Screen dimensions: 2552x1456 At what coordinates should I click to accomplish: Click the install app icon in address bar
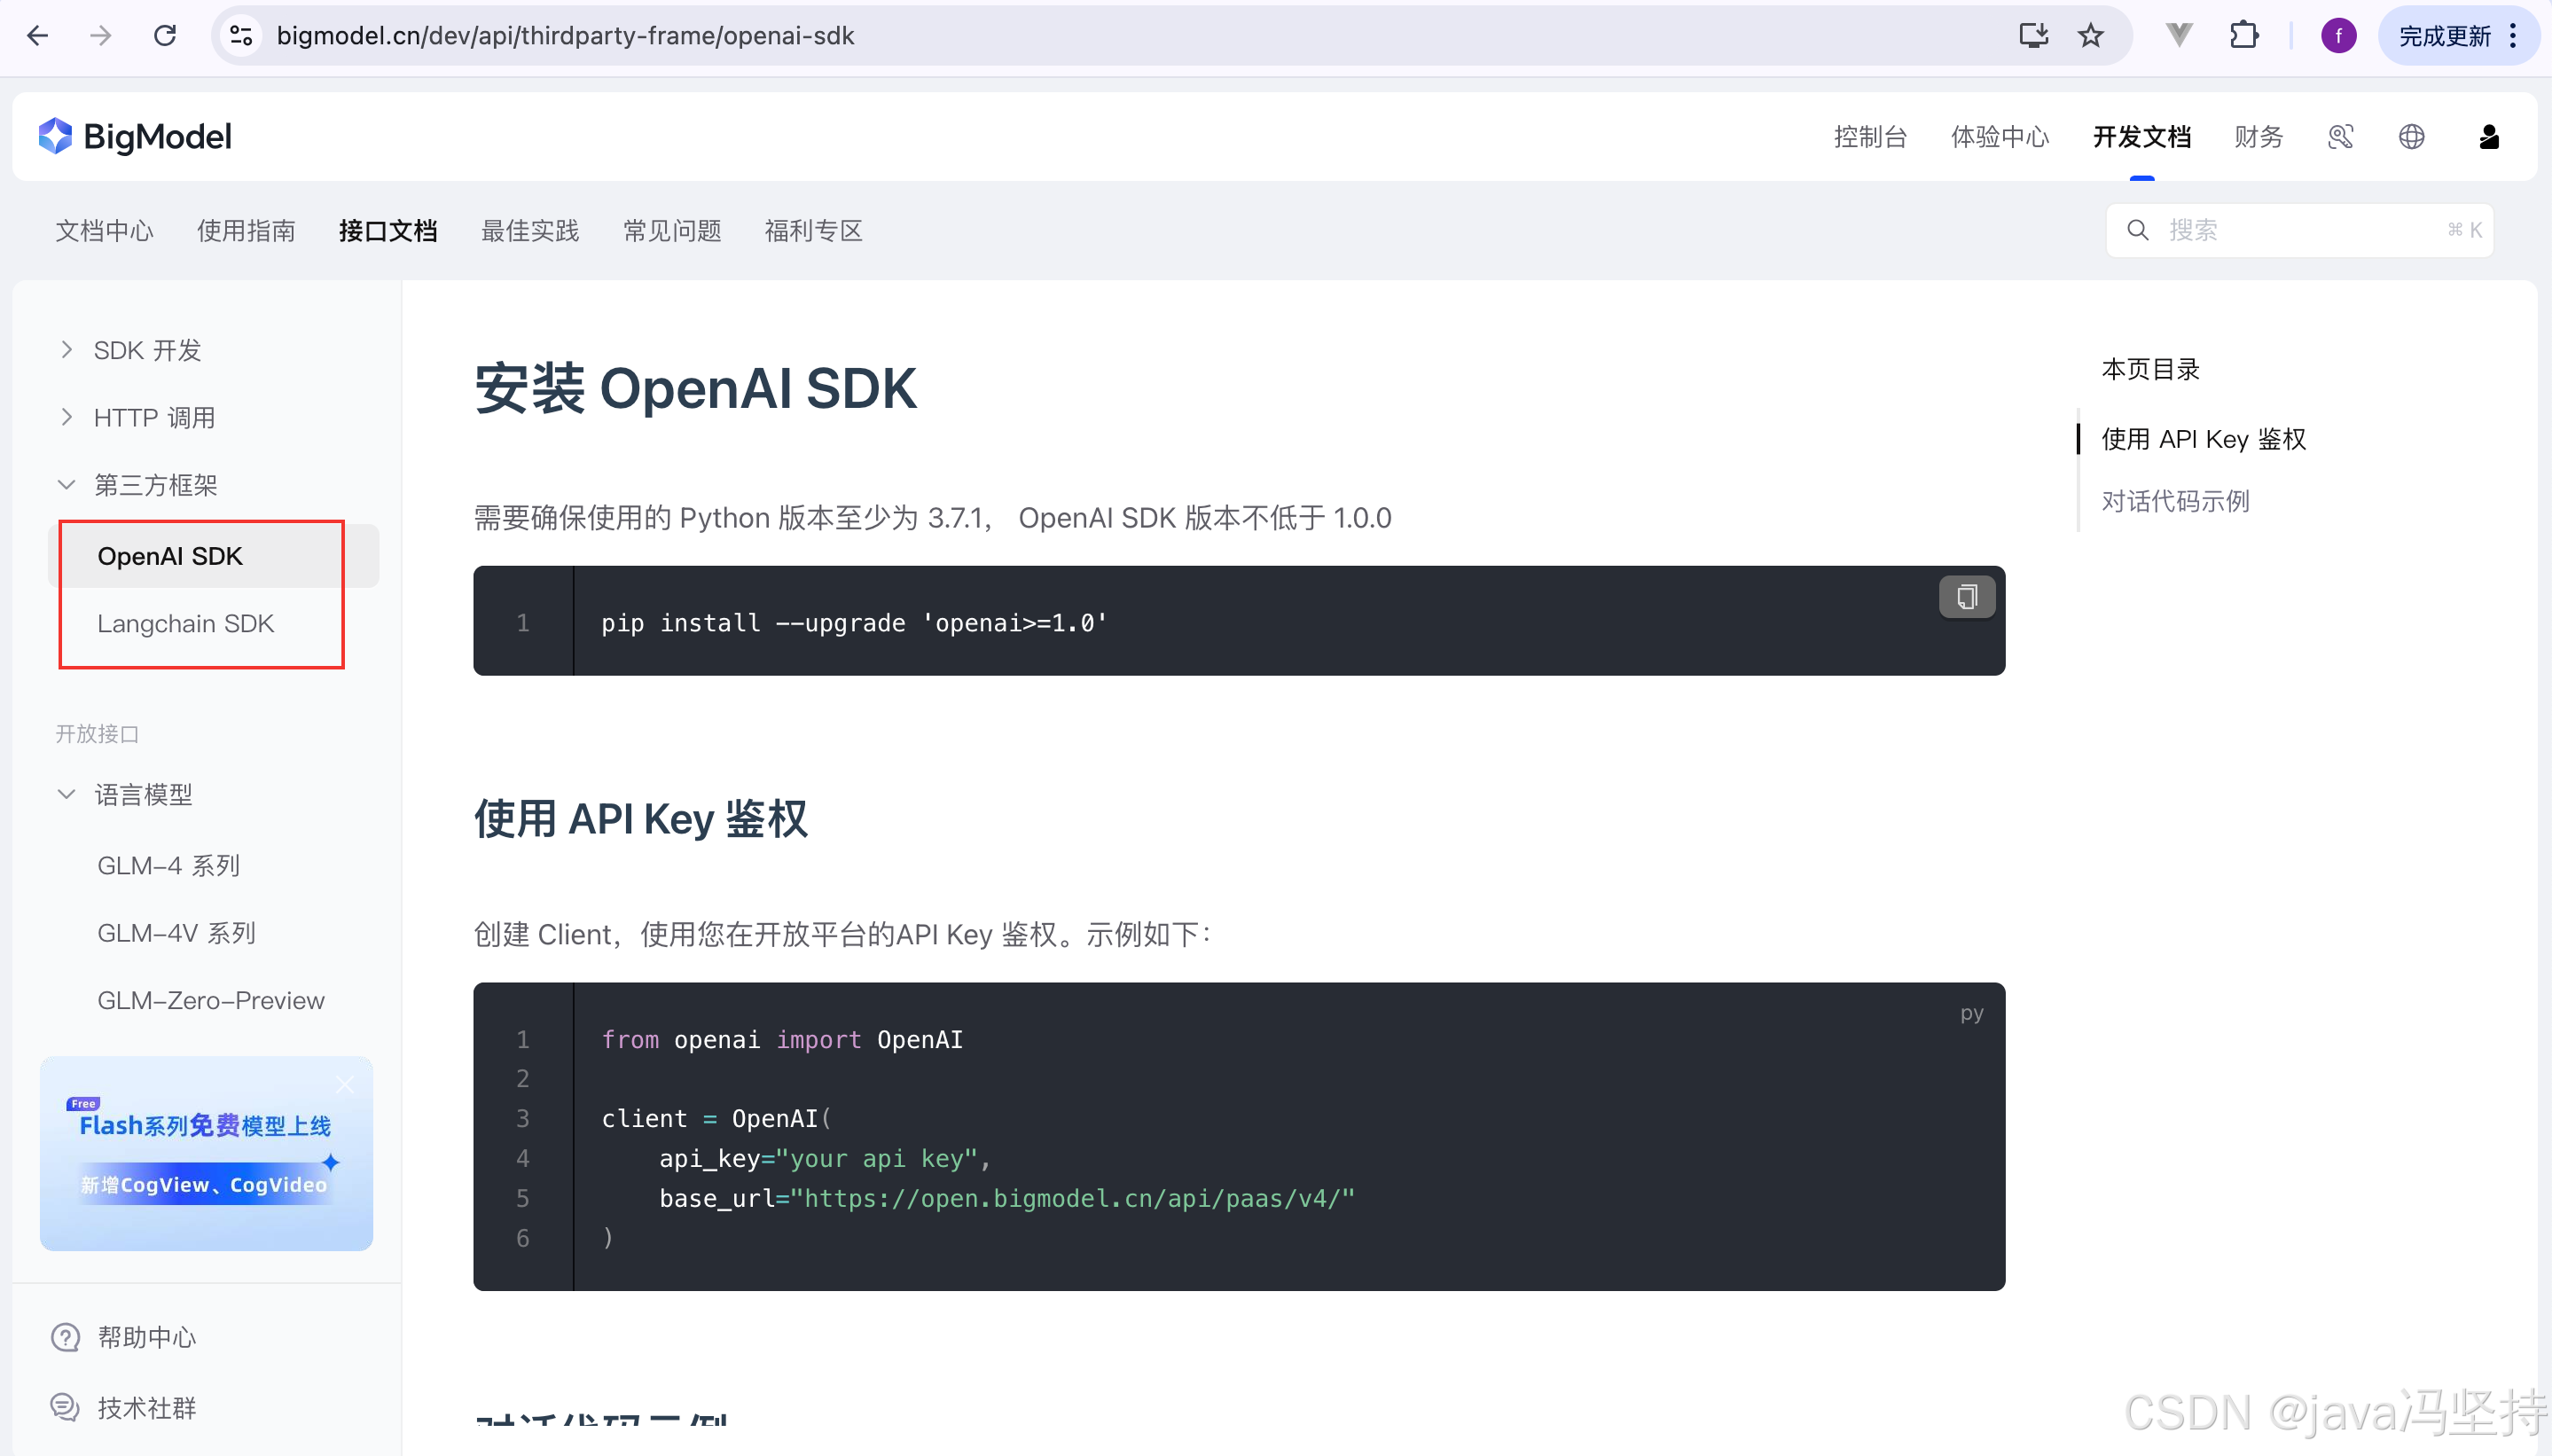(x=2033, y=36)
